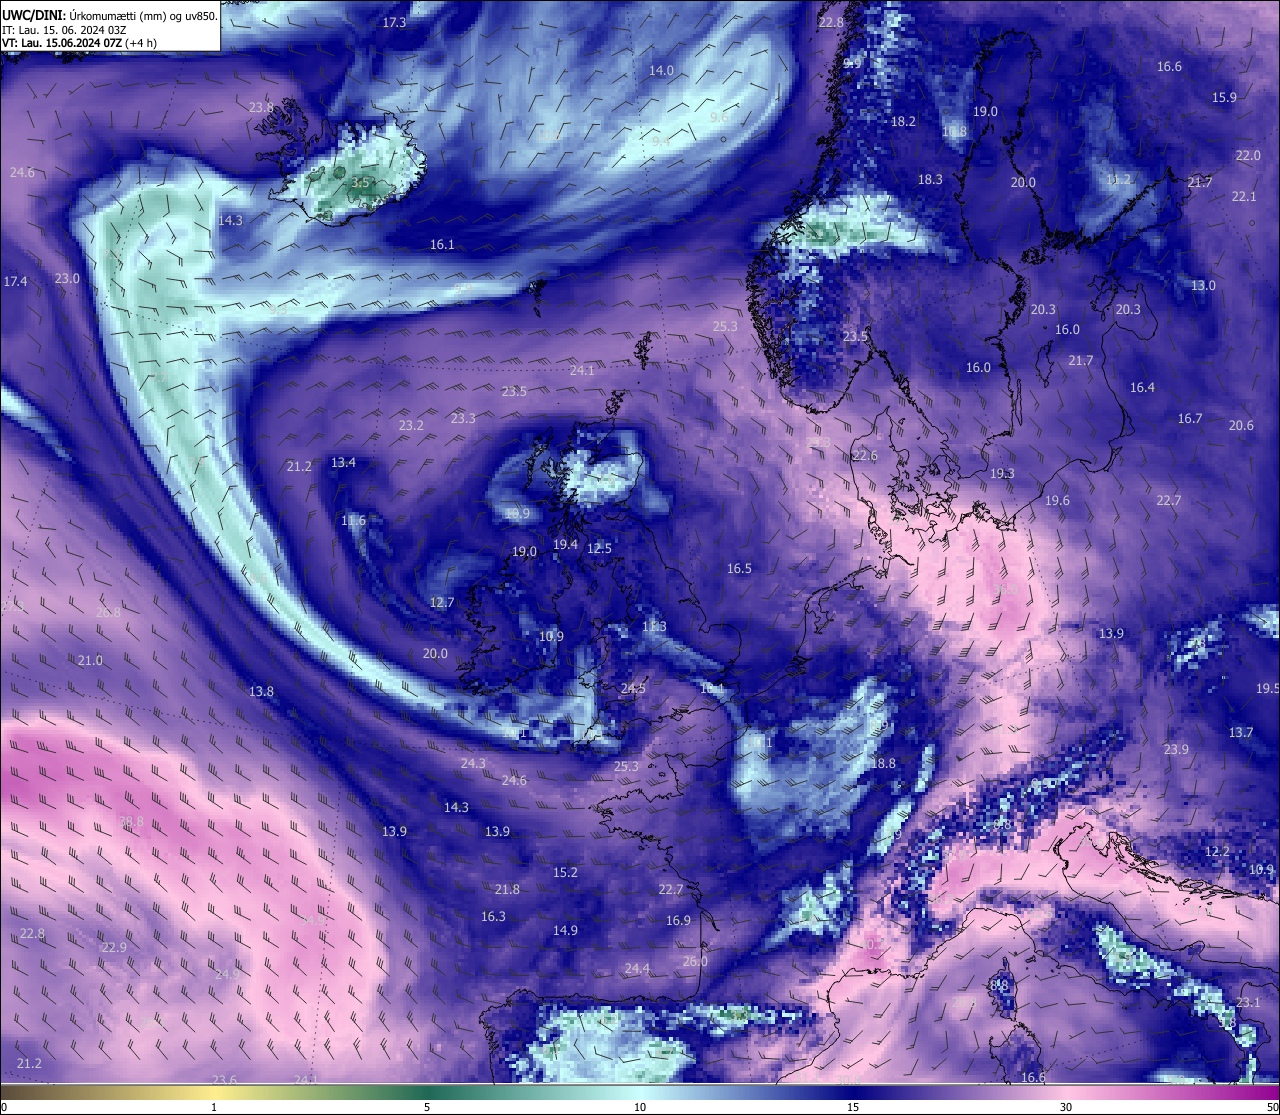Select the 23.9 value in eastern Europe

[x=1176, y=749]
